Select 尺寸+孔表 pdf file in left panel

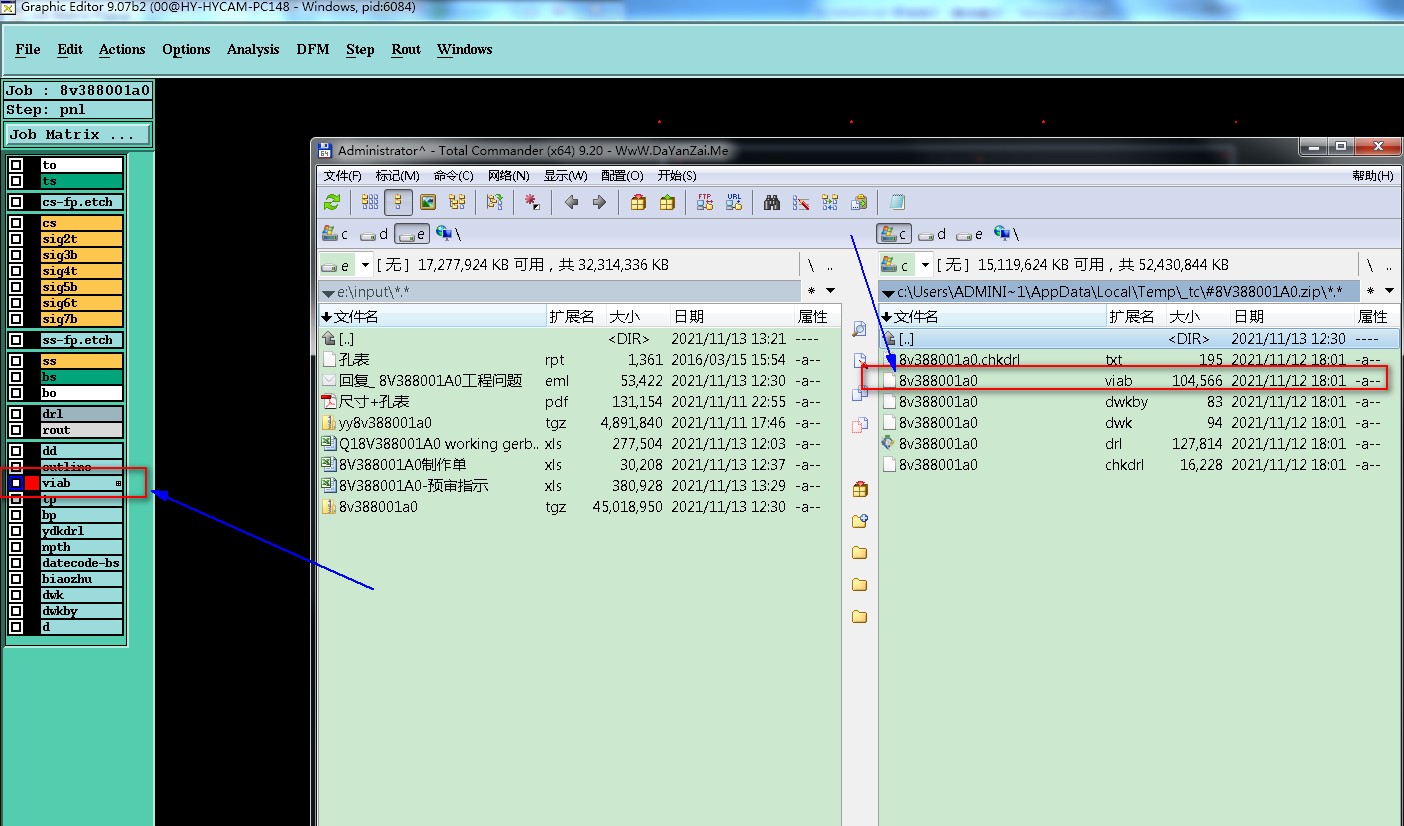580,402
